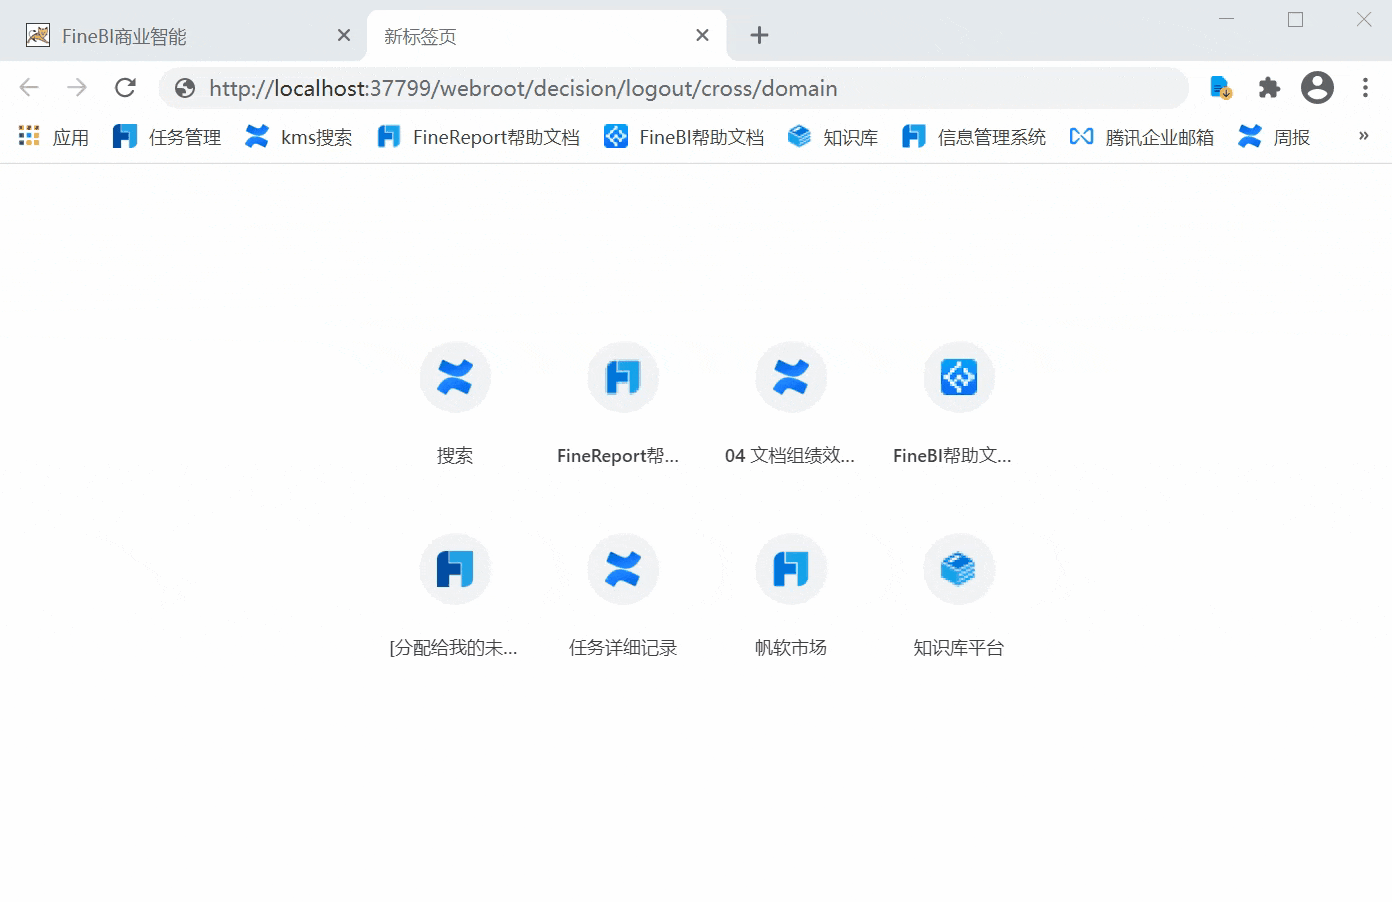1392x902 pixels.
Task: Open the 任务管理 bookmark
Action: pyautogui.click(x=167, y=137)
